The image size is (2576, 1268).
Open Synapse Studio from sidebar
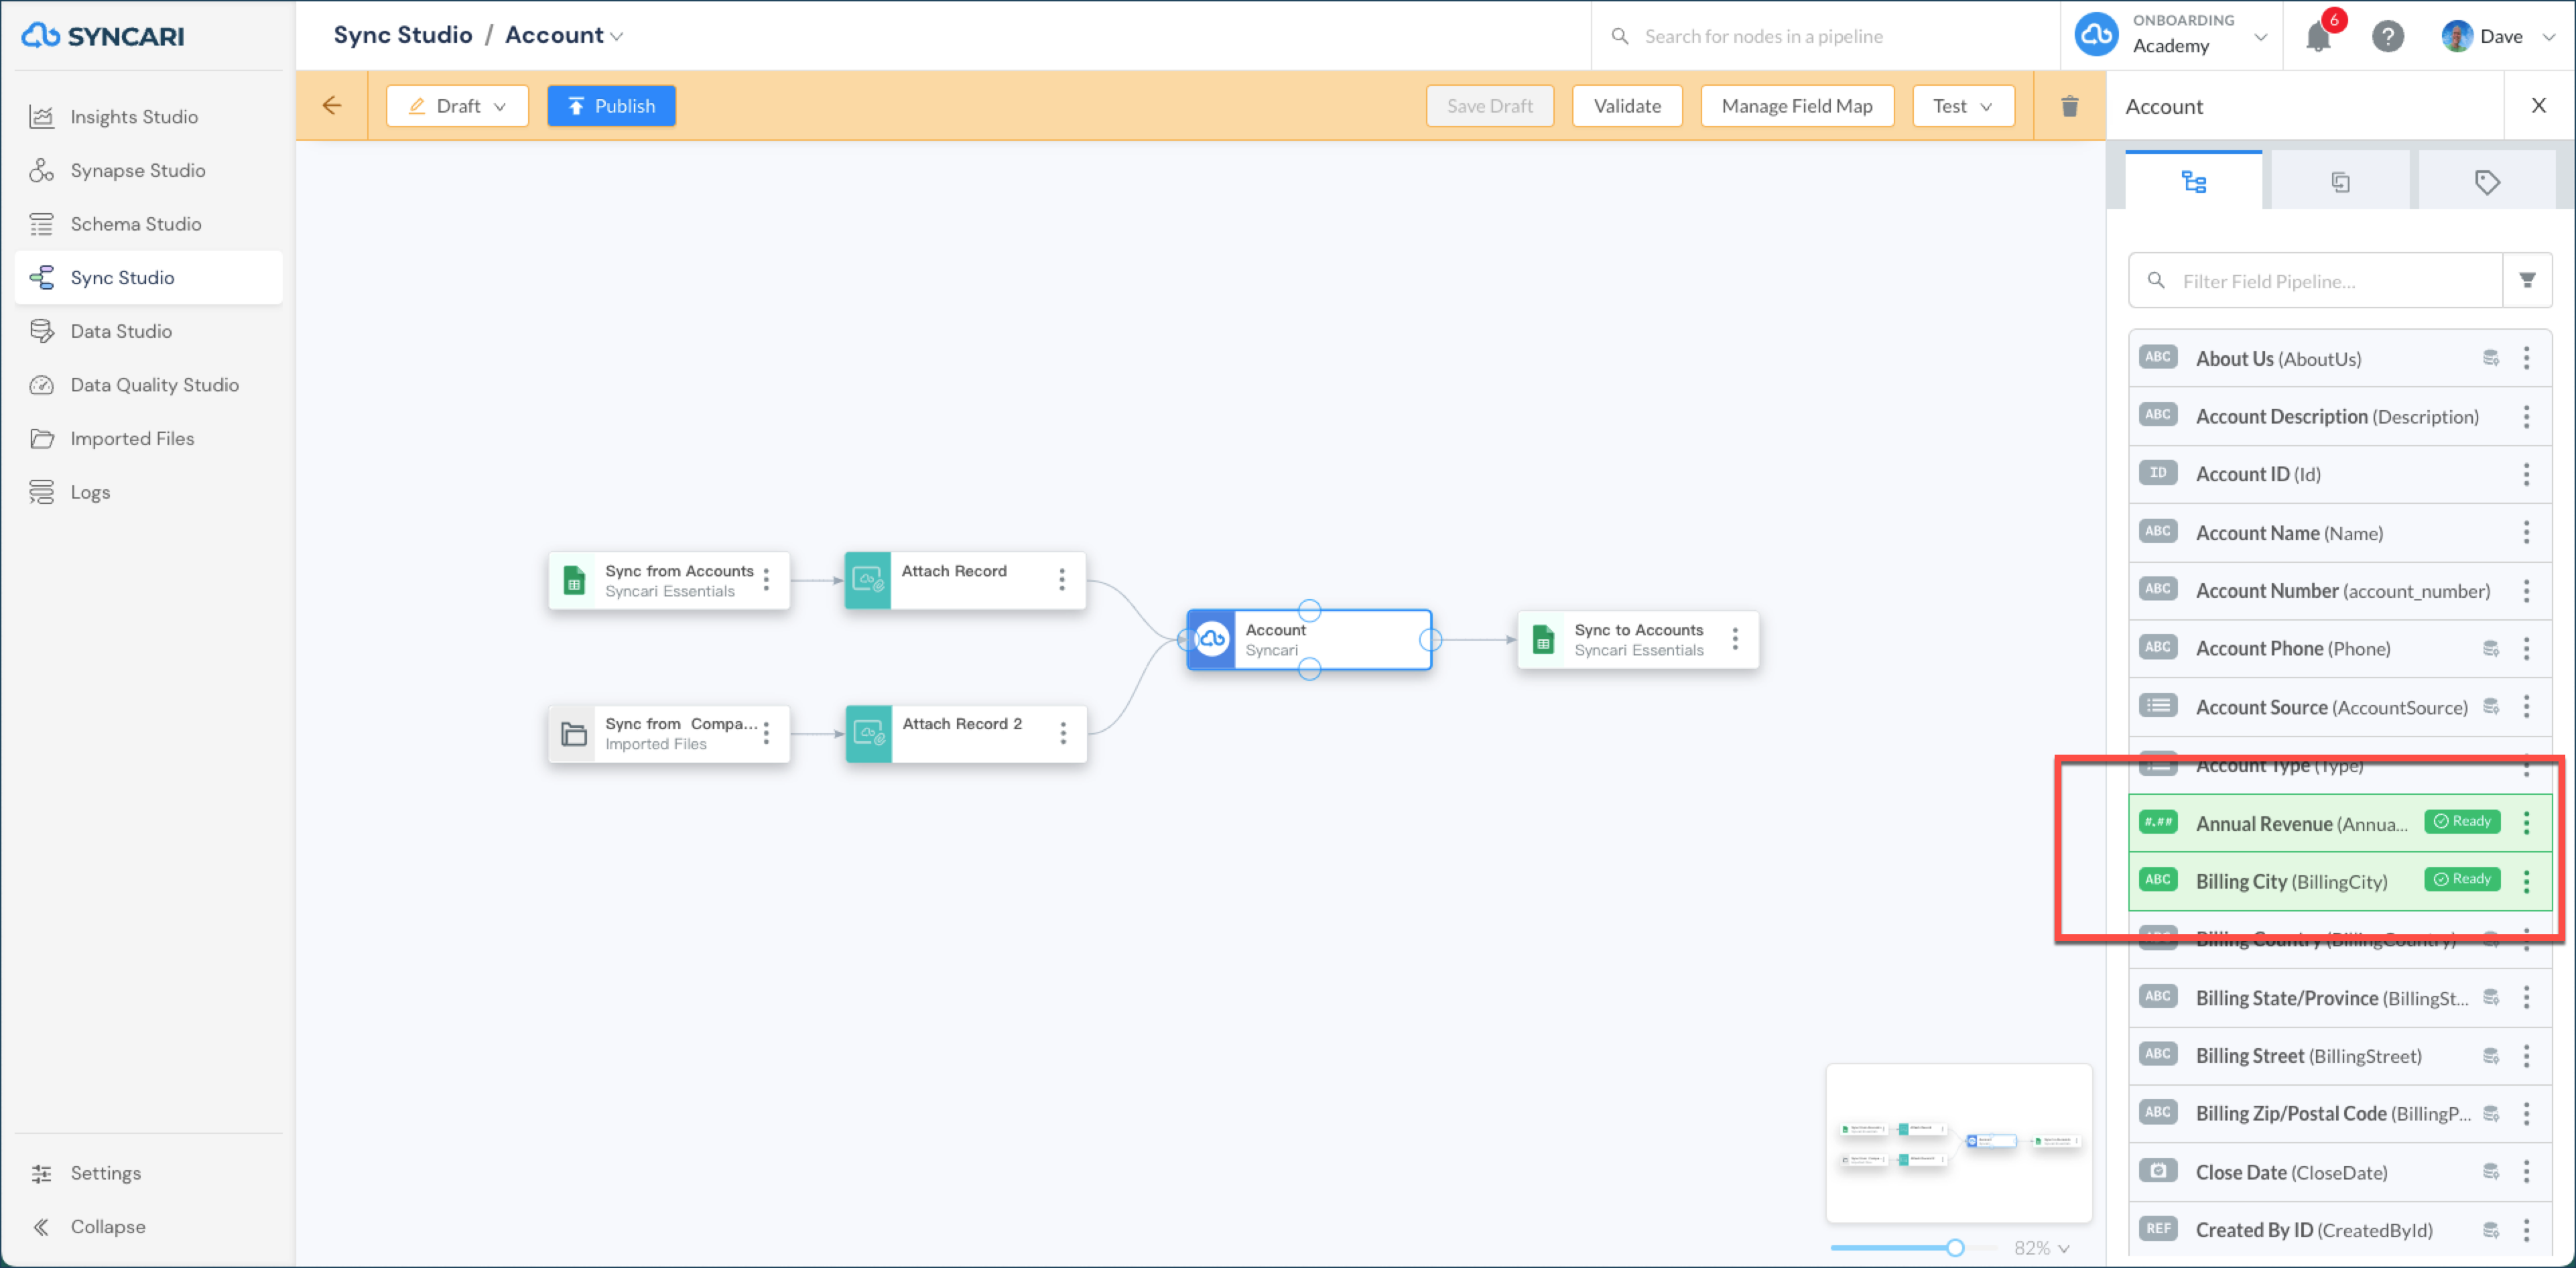click(137, 170)
